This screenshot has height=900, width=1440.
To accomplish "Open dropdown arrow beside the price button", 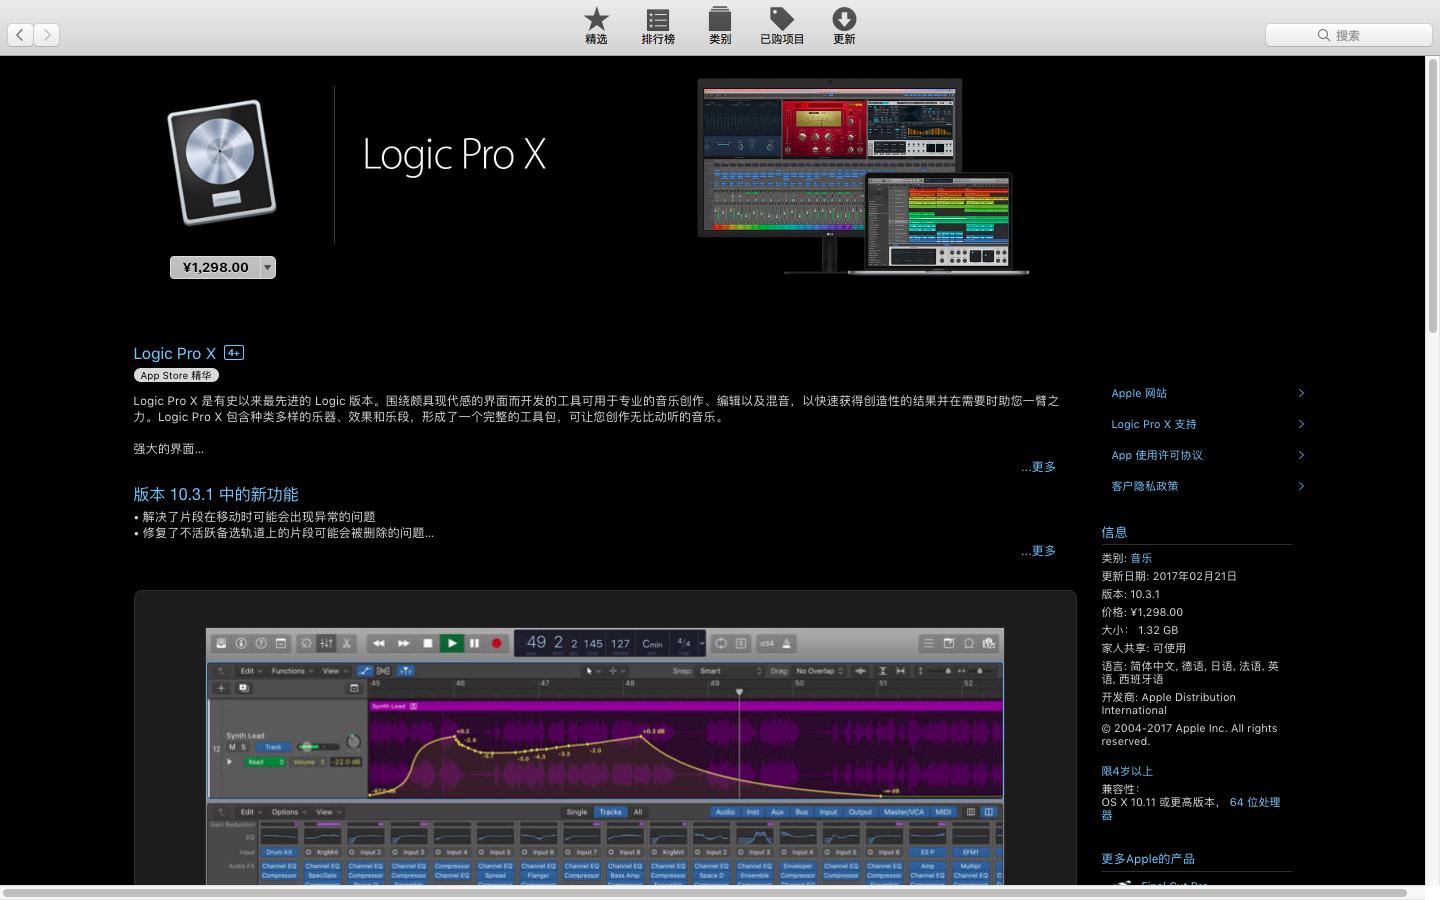I will (268, 267).
